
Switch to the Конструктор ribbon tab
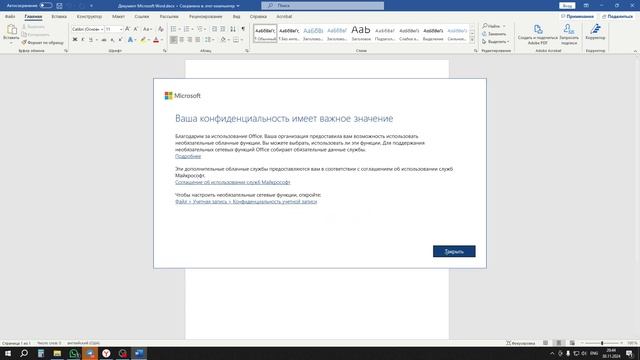click(x=89, y=17)
